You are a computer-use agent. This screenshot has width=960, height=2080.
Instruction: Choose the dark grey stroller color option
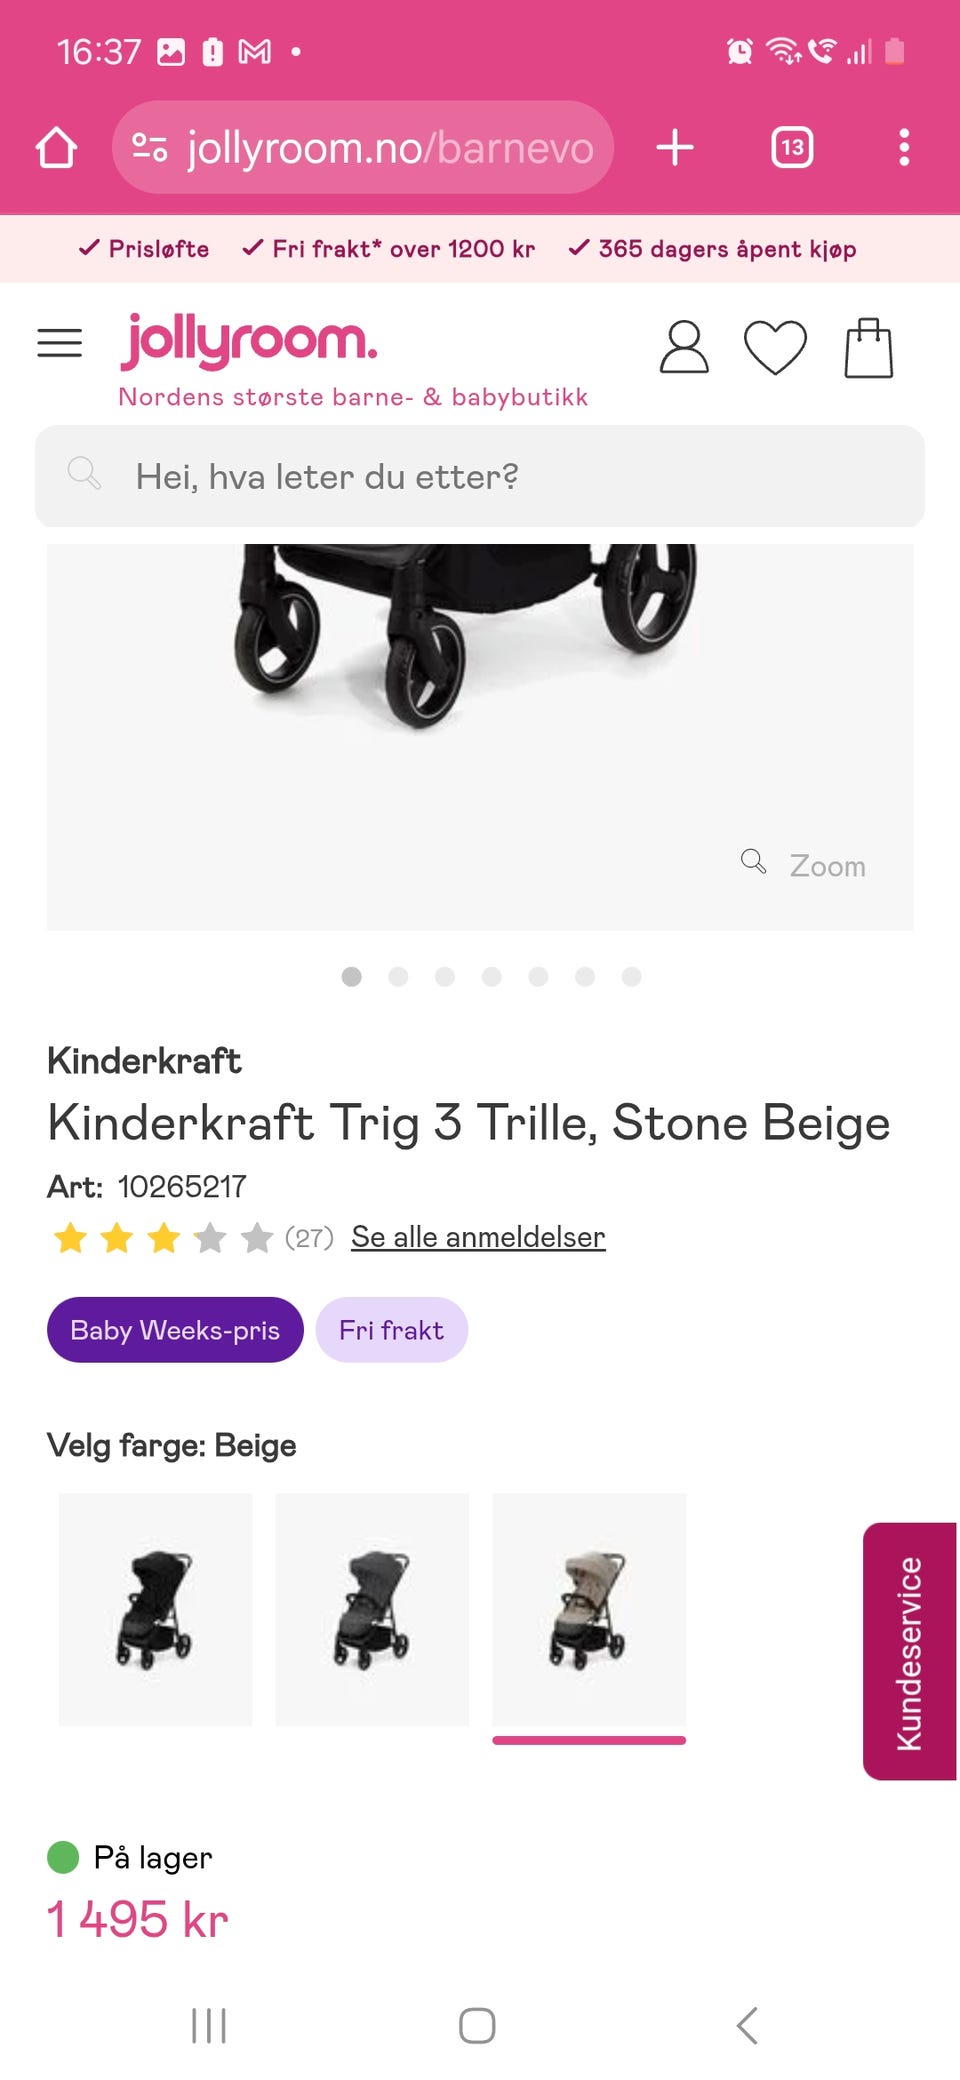point(372,1609)
